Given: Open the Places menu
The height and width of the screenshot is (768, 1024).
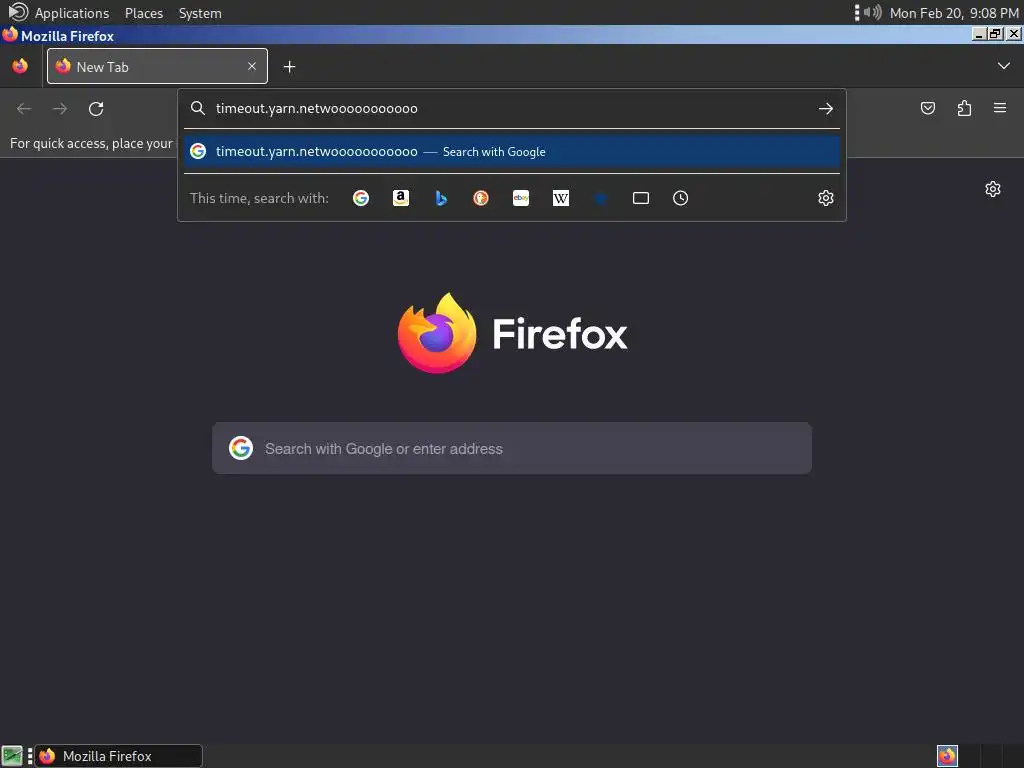Looking at the screenshot, I should tap(144, 13).
